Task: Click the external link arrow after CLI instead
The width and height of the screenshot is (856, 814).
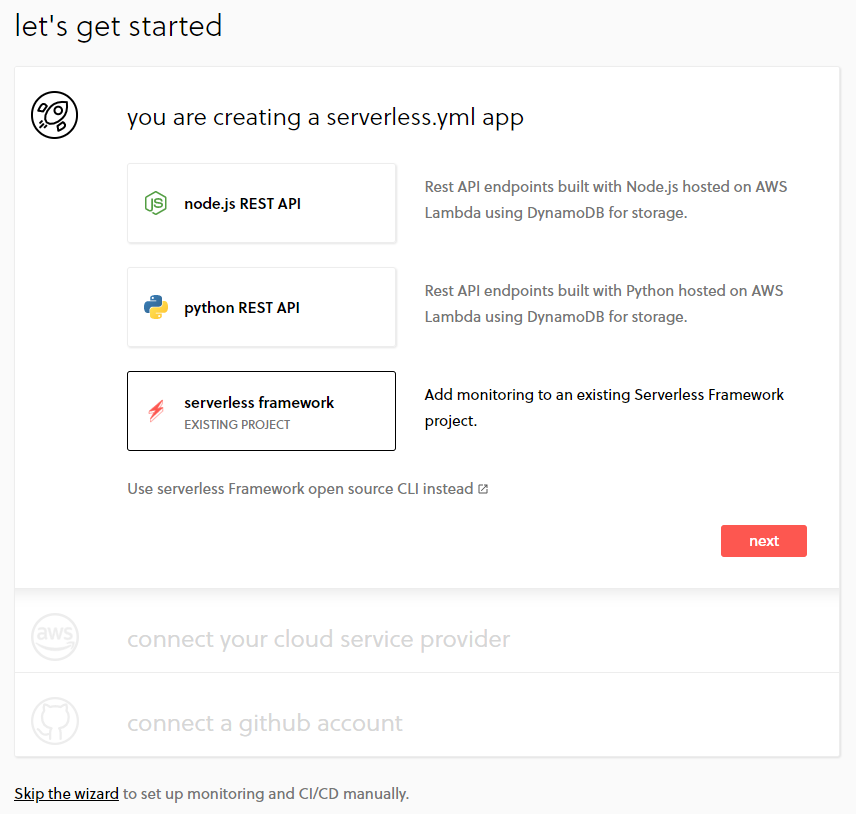Action: (x=483, y=489)
